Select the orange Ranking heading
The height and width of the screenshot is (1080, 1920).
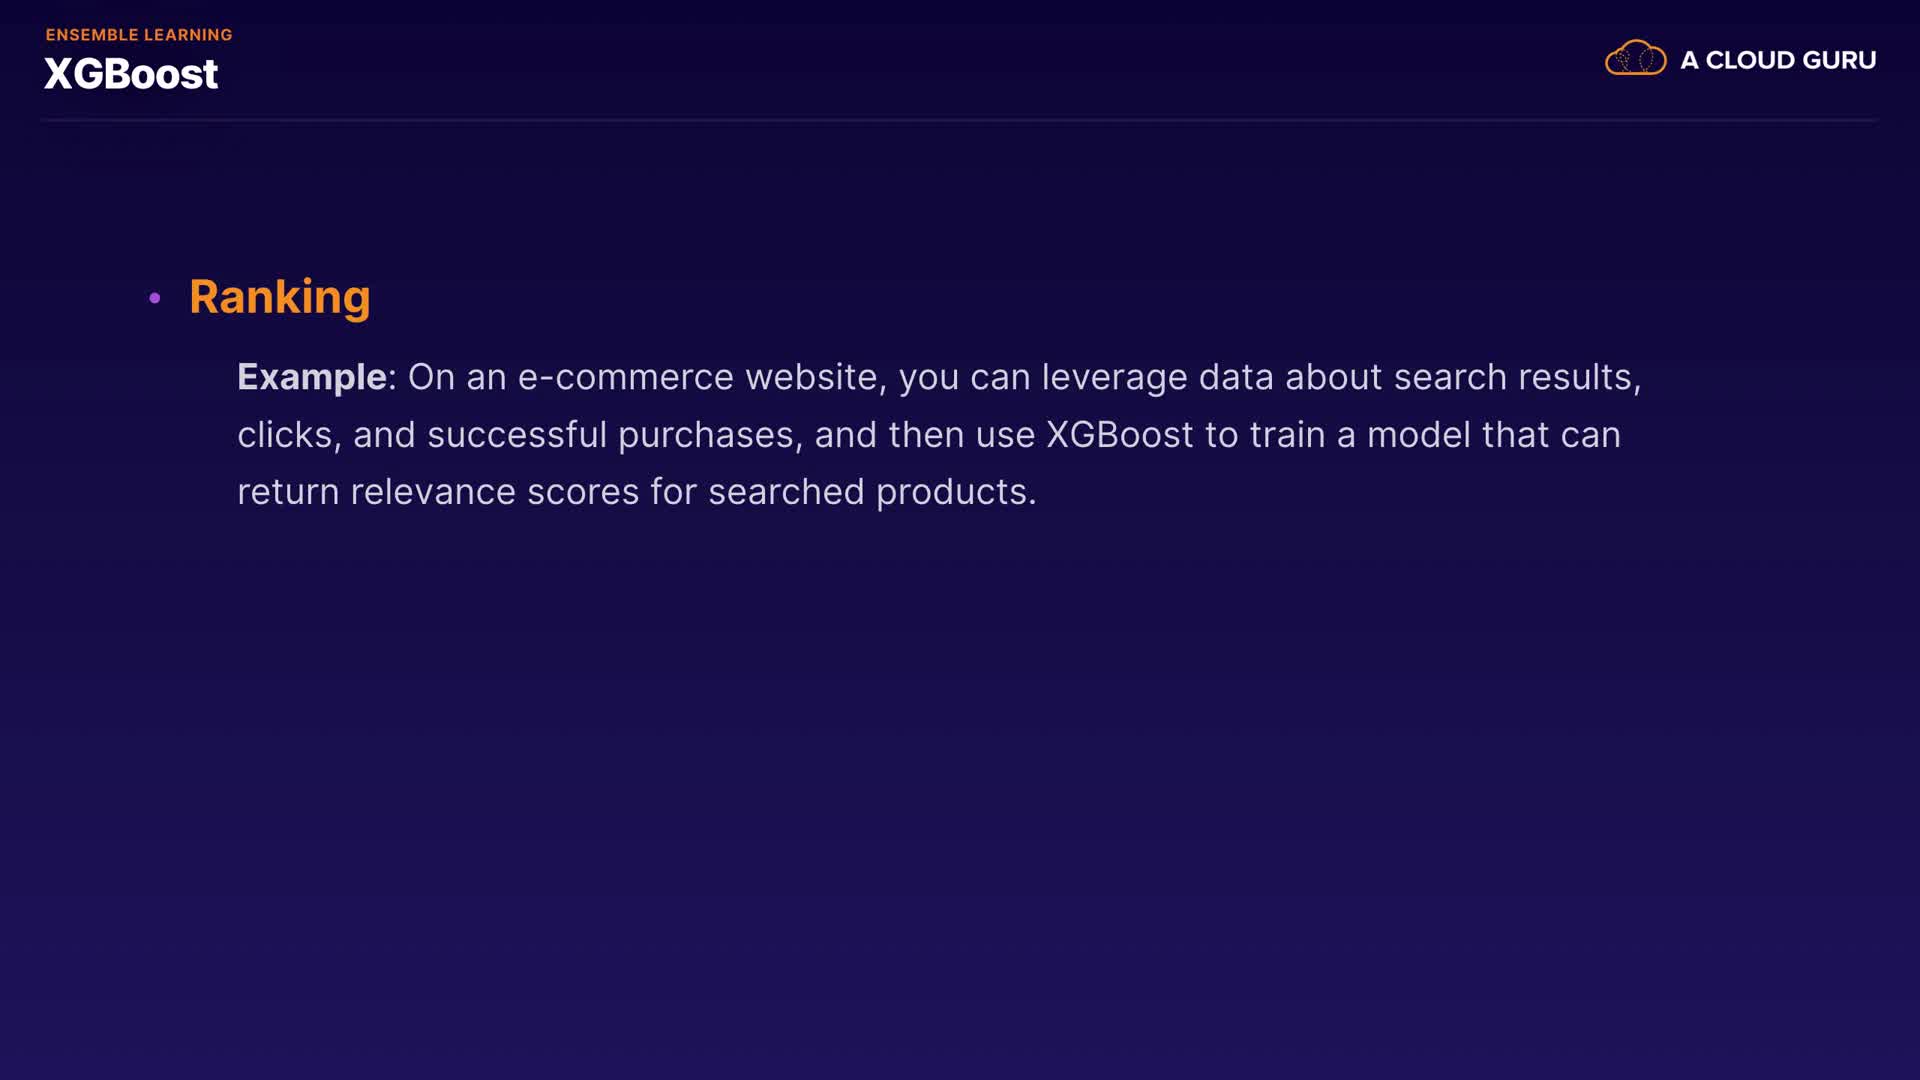point(279,297)
